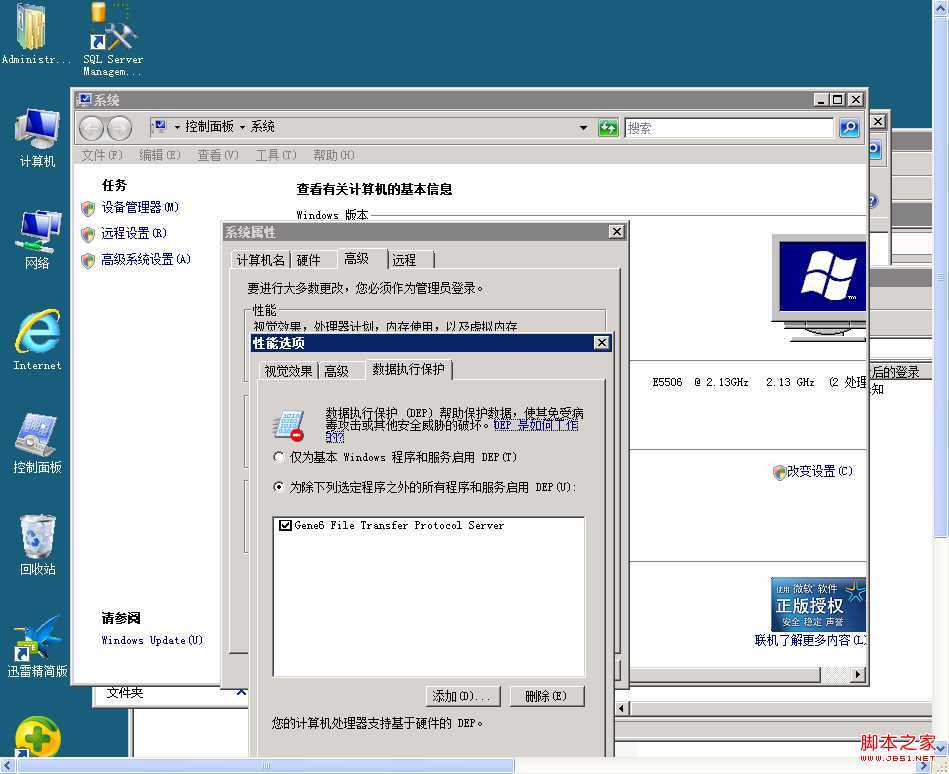Screen dimensions: 949x774
Task: Click inside the 搜索 input field
Action: click(730, 127)
